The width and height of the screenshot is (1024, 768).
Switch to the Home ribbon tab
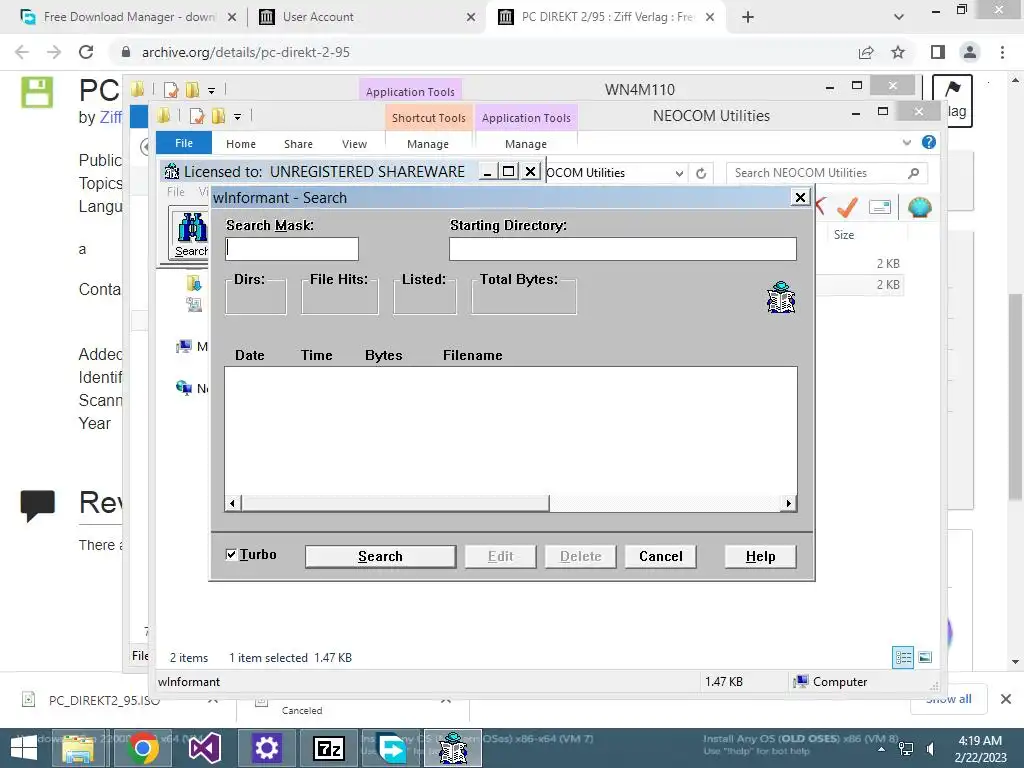tap(241, 144)
